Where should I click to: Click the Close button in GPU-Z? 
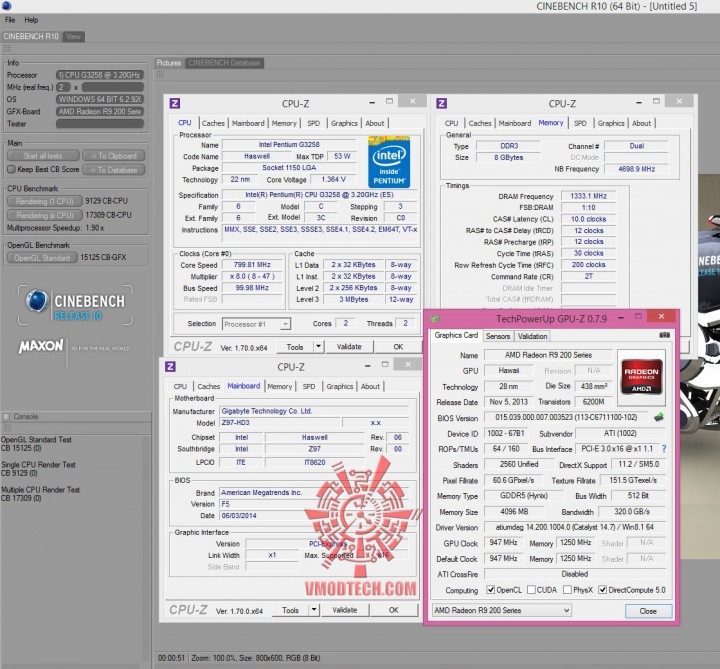[x=648, y=611]
